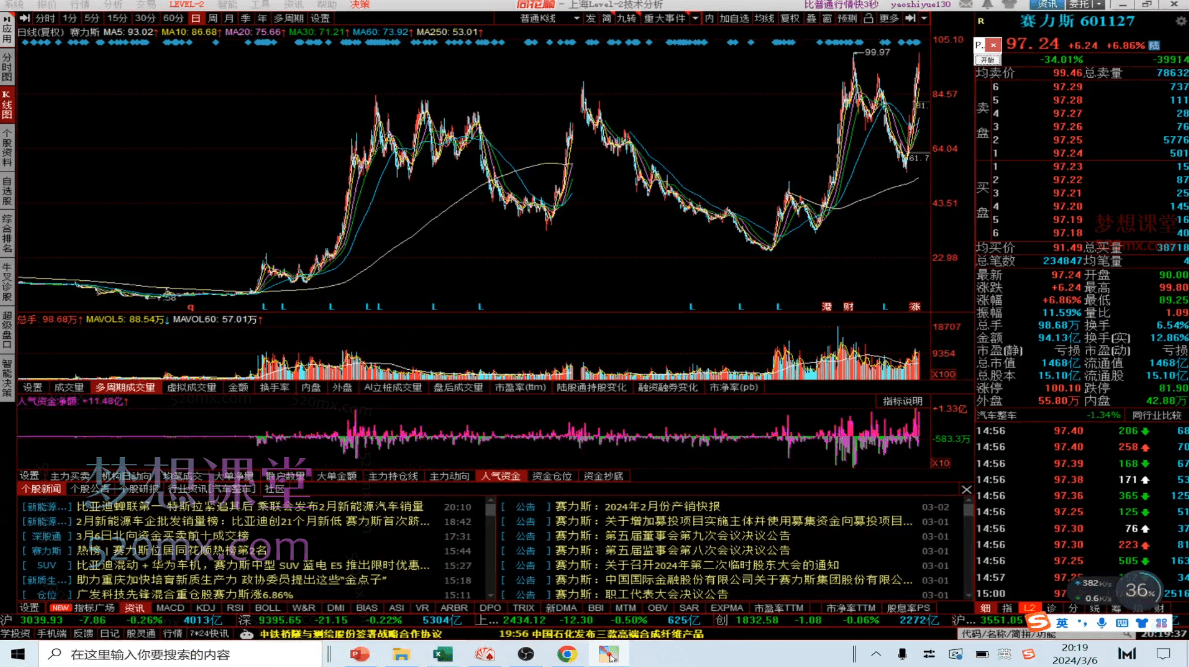
Task: Expand the 普通K线 chart type dropdown
Action: [x=543, y=18]
